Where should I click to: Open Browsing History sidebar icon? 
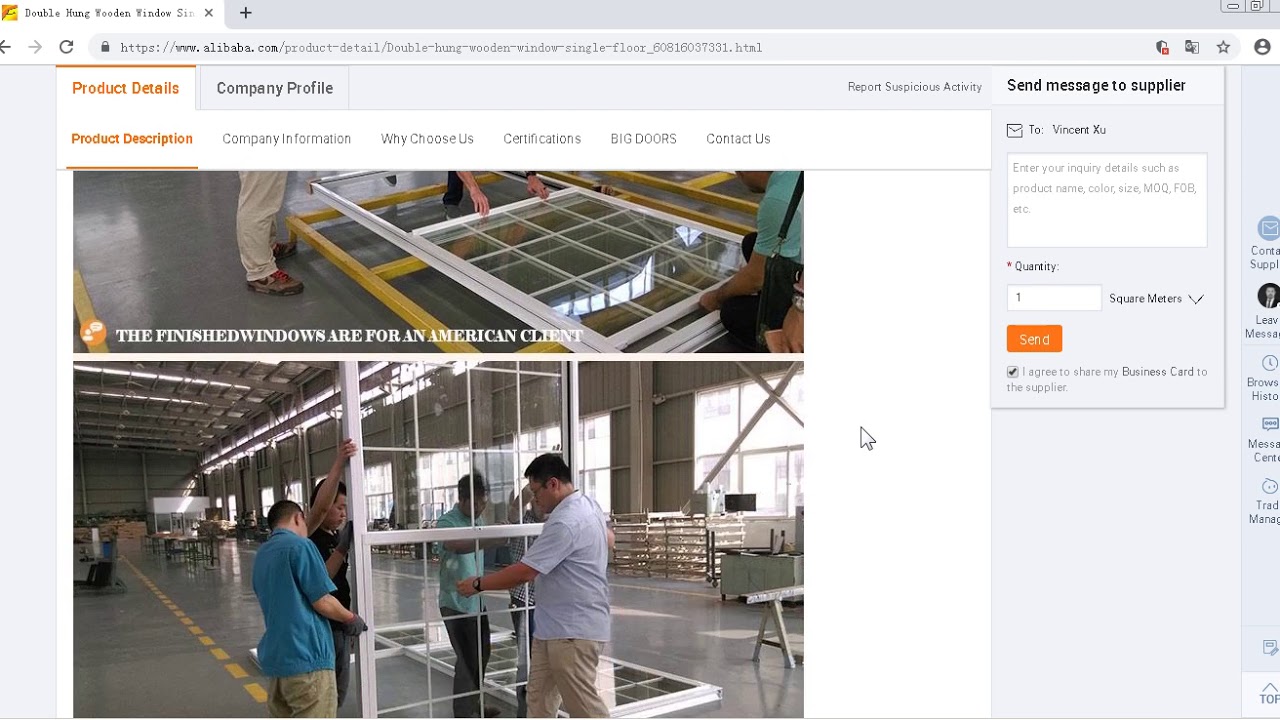tap(1266, 377)
